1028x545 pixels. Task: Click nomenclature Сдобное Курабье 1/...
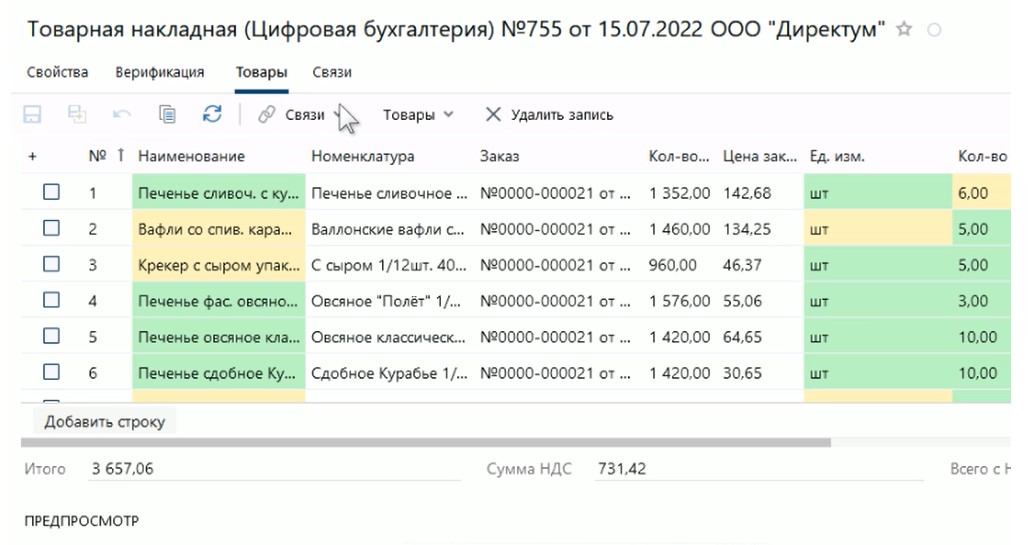coord(388,373)
